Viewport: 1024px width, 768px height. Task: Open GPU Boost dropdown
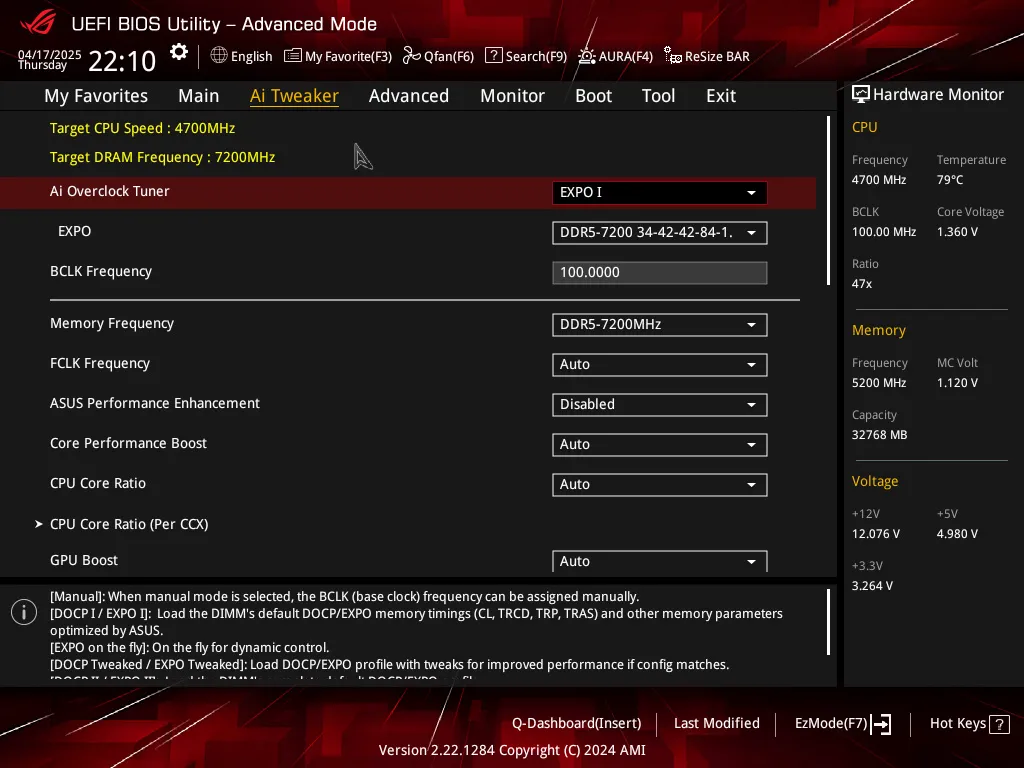[660, 561]
